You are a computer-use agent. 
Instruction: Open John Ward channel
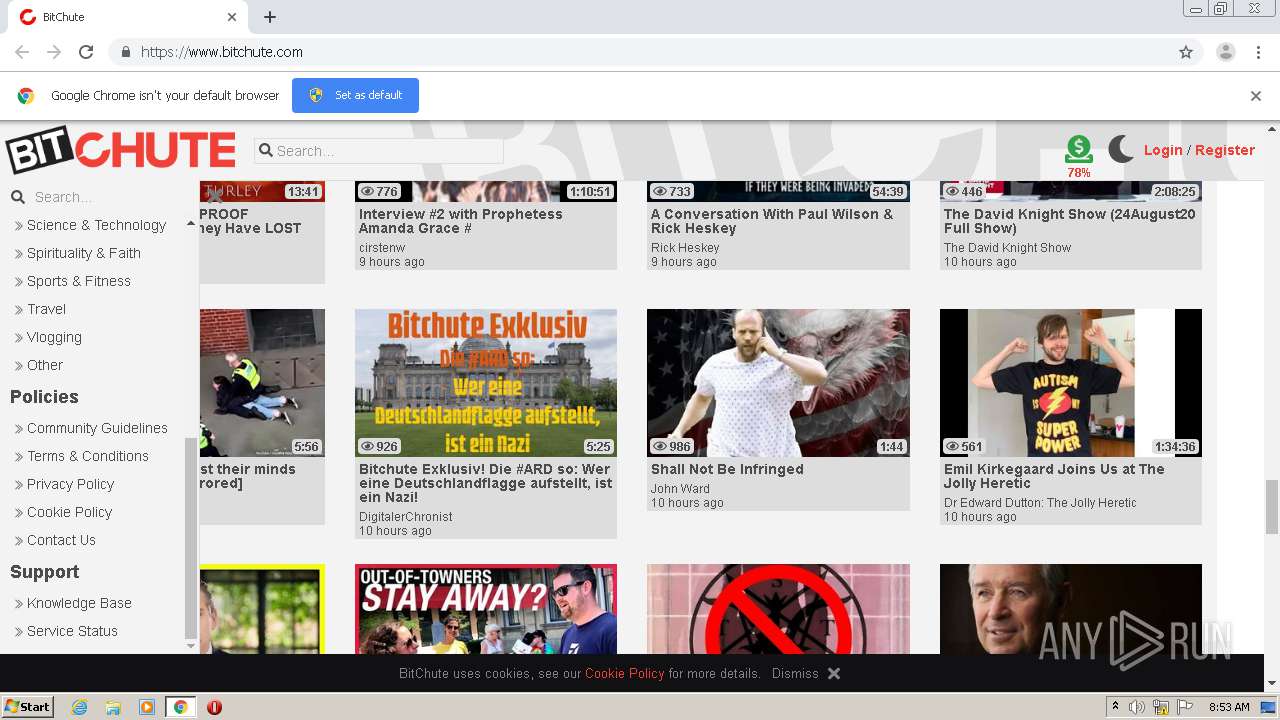pyautogui.click(x=680, y=489)
